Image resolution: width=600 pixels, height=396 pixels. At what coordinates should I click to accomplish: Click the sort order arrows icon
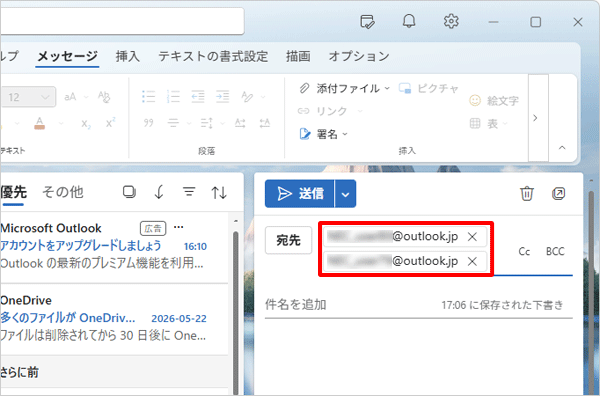pyautogui.click(x=219, y=192)
